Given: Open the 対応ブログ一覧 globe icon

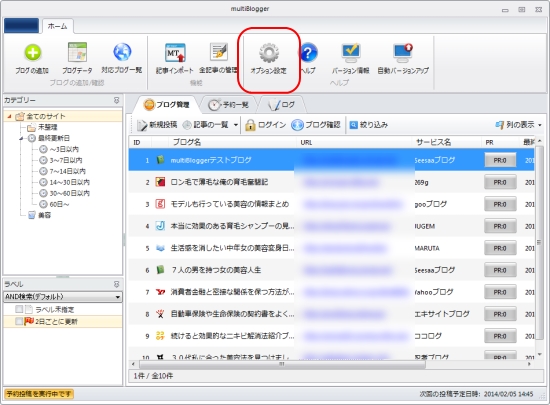Looking at the screenshot, I should (x=122, y=52).
